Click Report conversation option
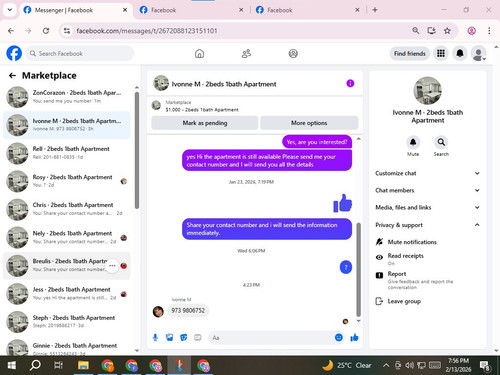This screenshot has width=500, height=375. click(x=427, y=280)
